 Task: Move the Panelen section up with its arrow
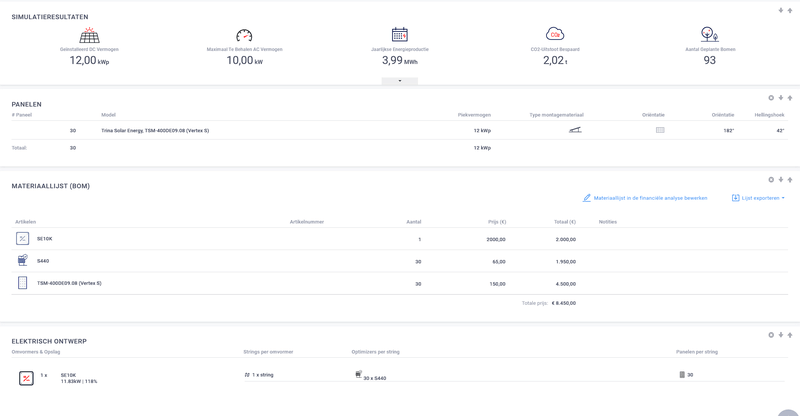790,97
